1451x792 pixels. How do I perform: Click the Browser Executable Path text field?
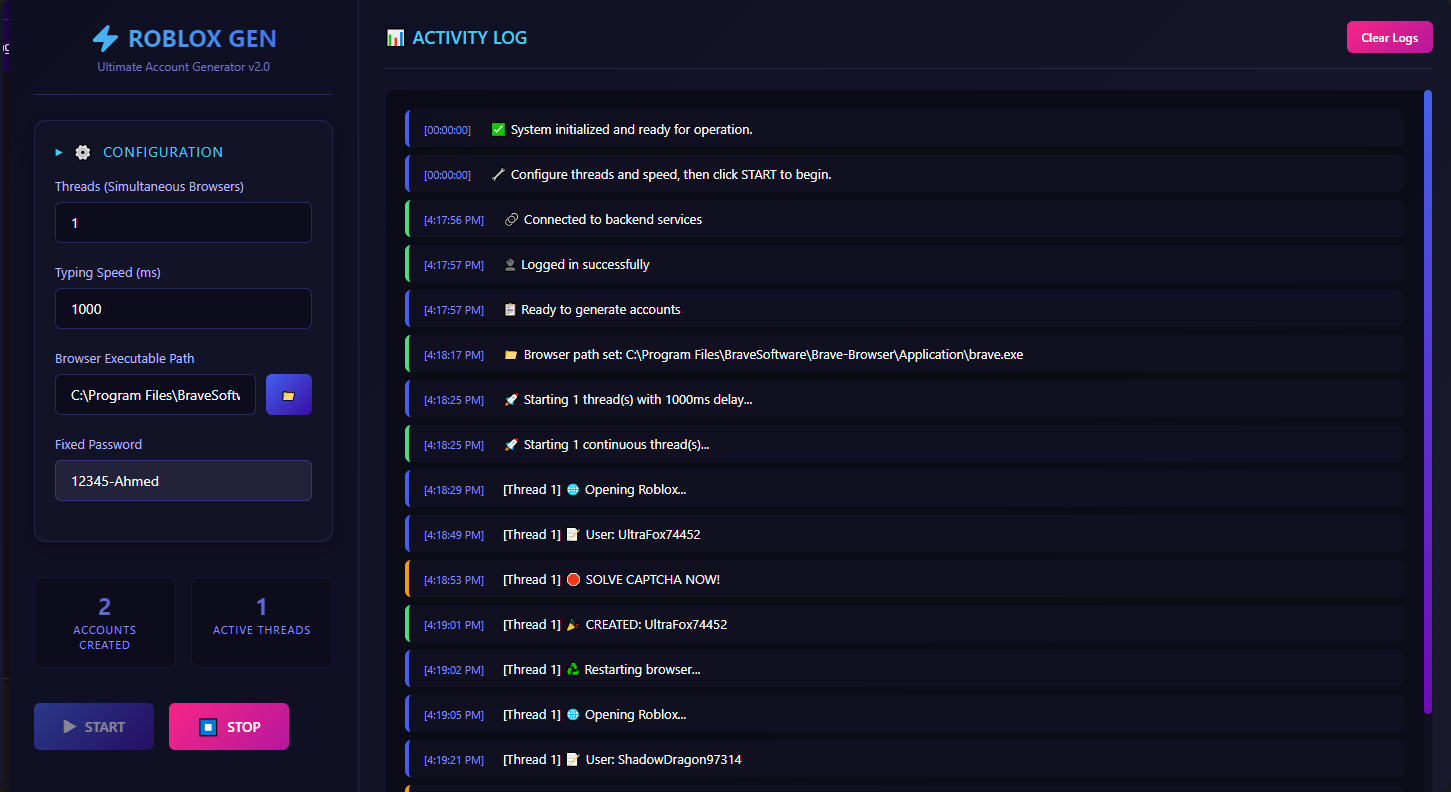[x=155, y=395]
